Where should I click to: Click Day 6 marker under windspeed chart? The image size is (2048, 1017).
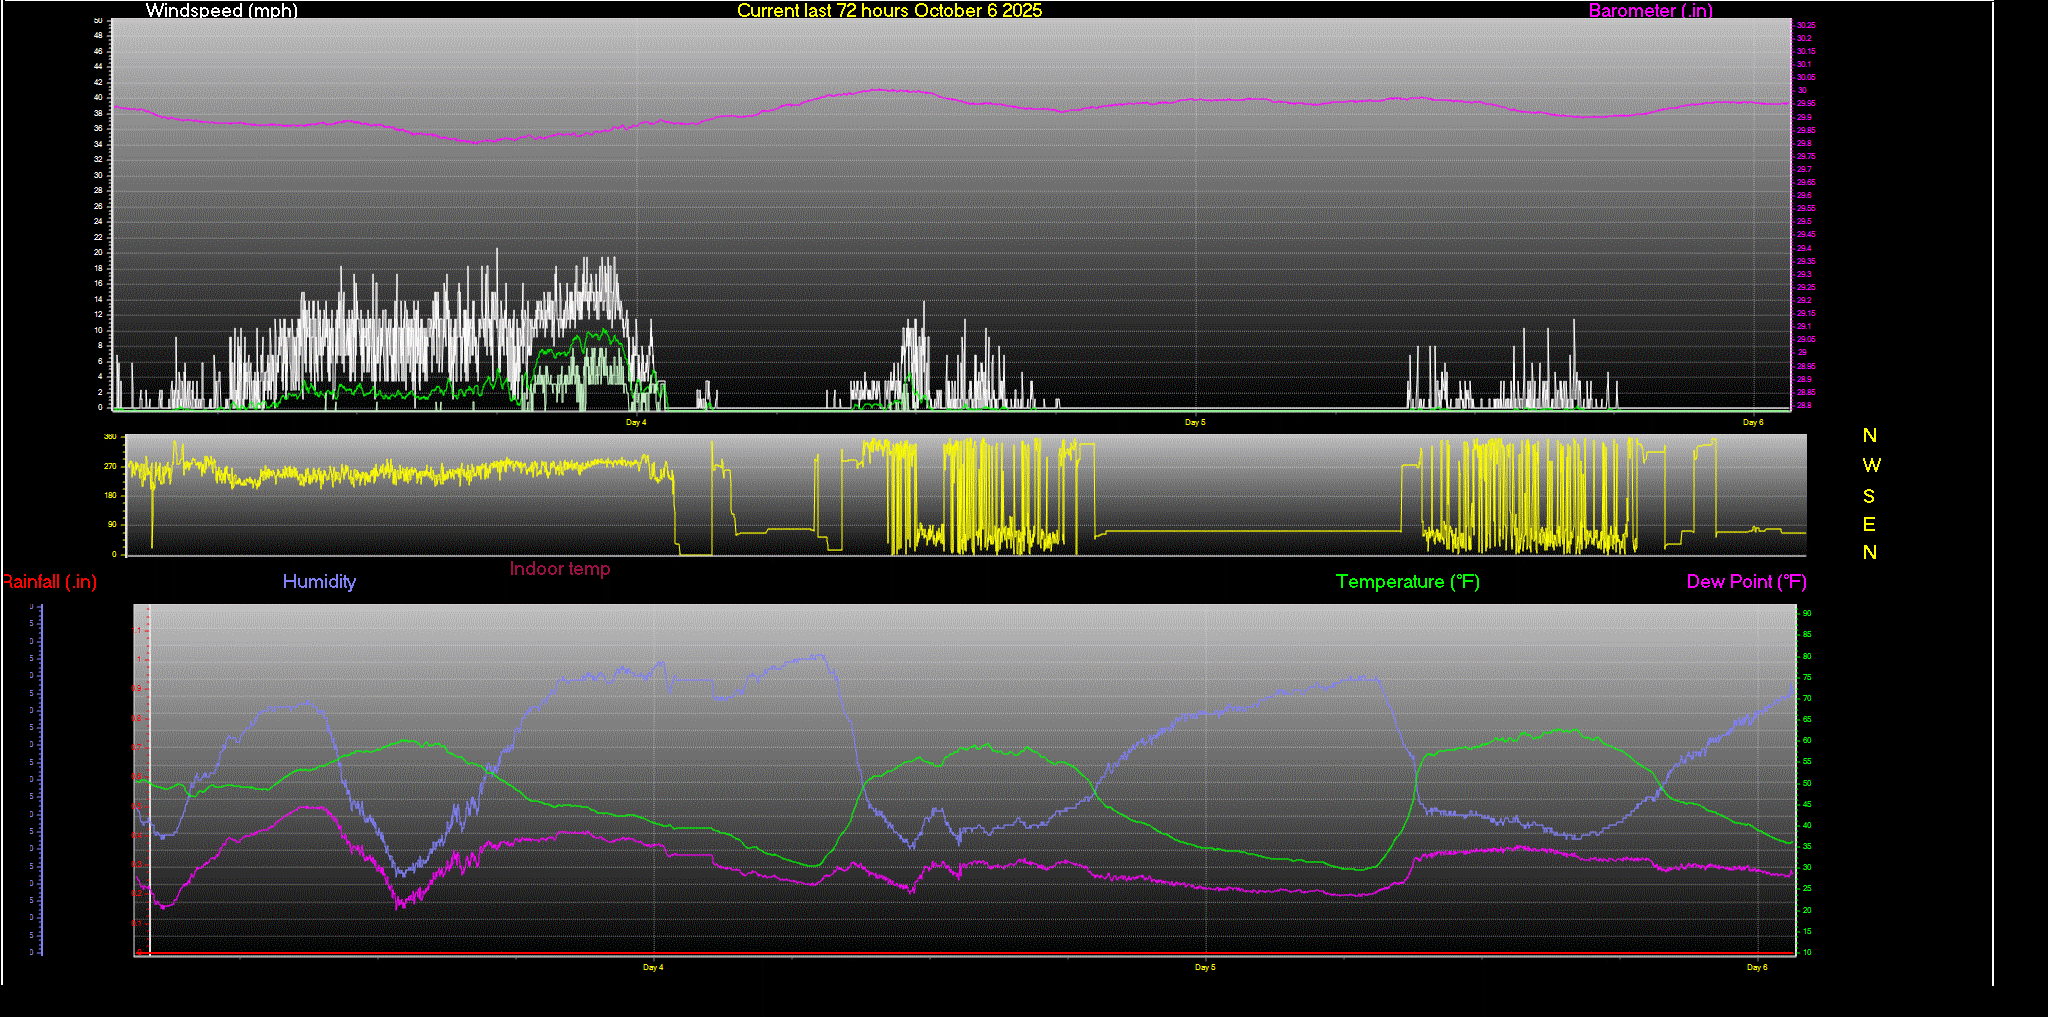[x=1753, y=423]
